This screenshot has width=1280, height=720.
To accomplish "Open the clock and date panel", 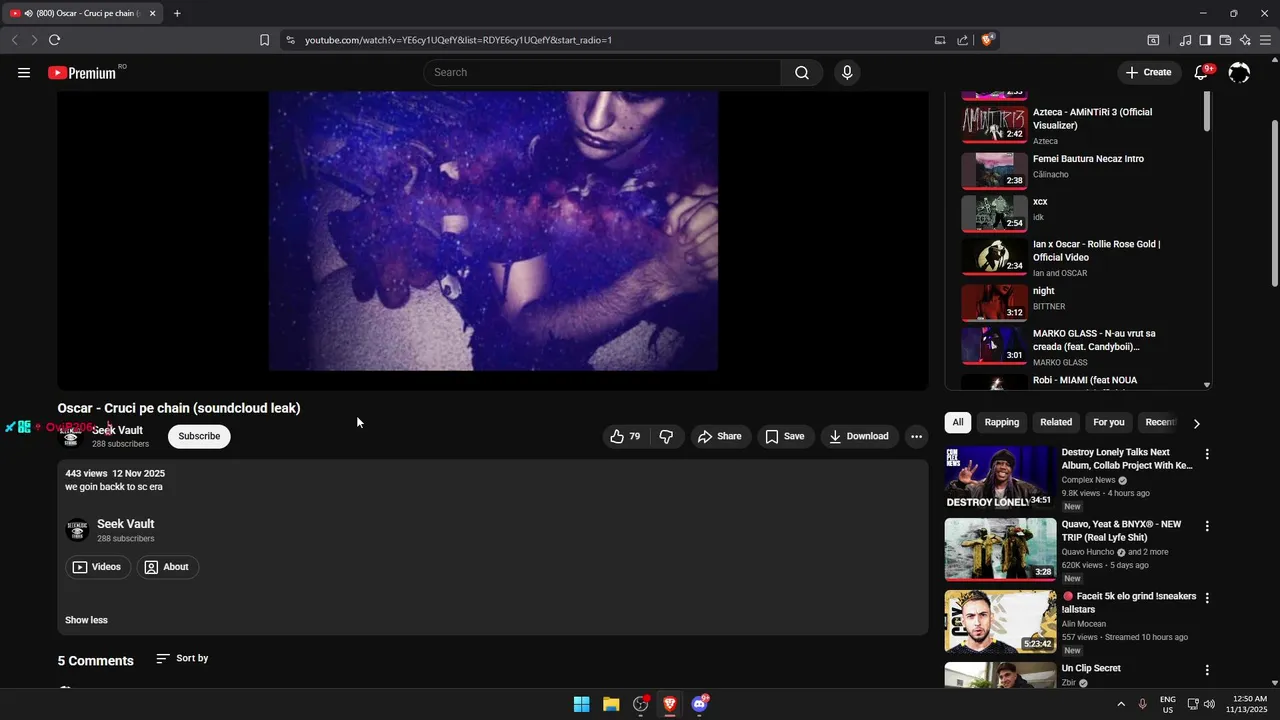I will click(x=1249, y=704).
